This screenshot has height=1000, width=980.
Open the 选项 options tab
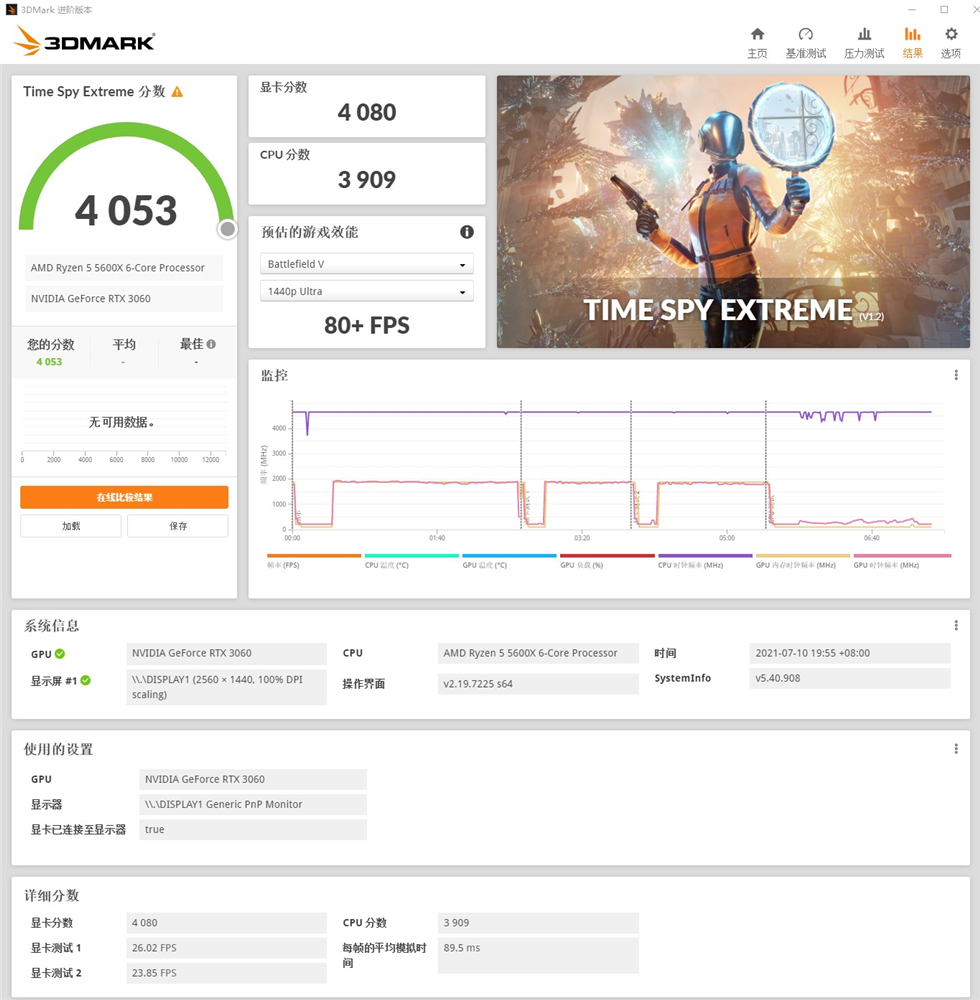pyautogui.click(x=951, y=43)
